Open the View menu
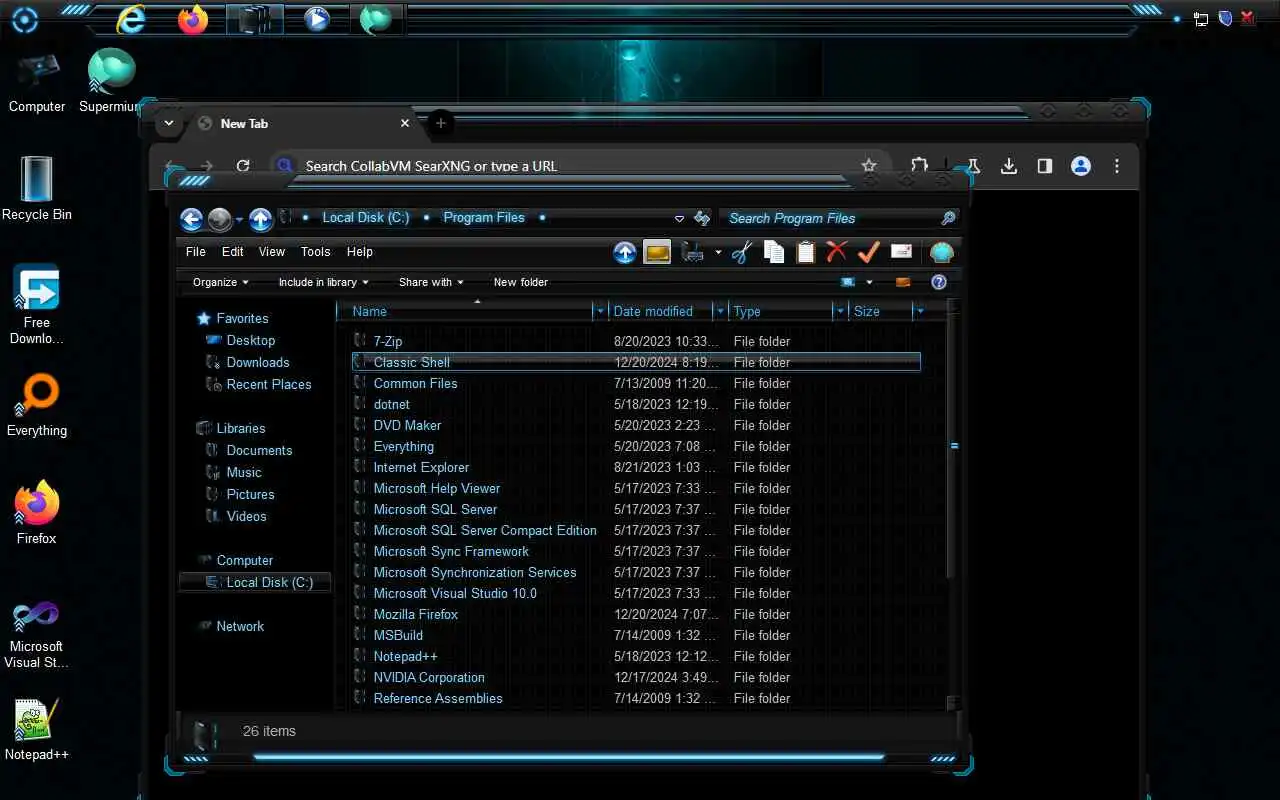This screenshot has height=800, width=1280. [272, 252]
